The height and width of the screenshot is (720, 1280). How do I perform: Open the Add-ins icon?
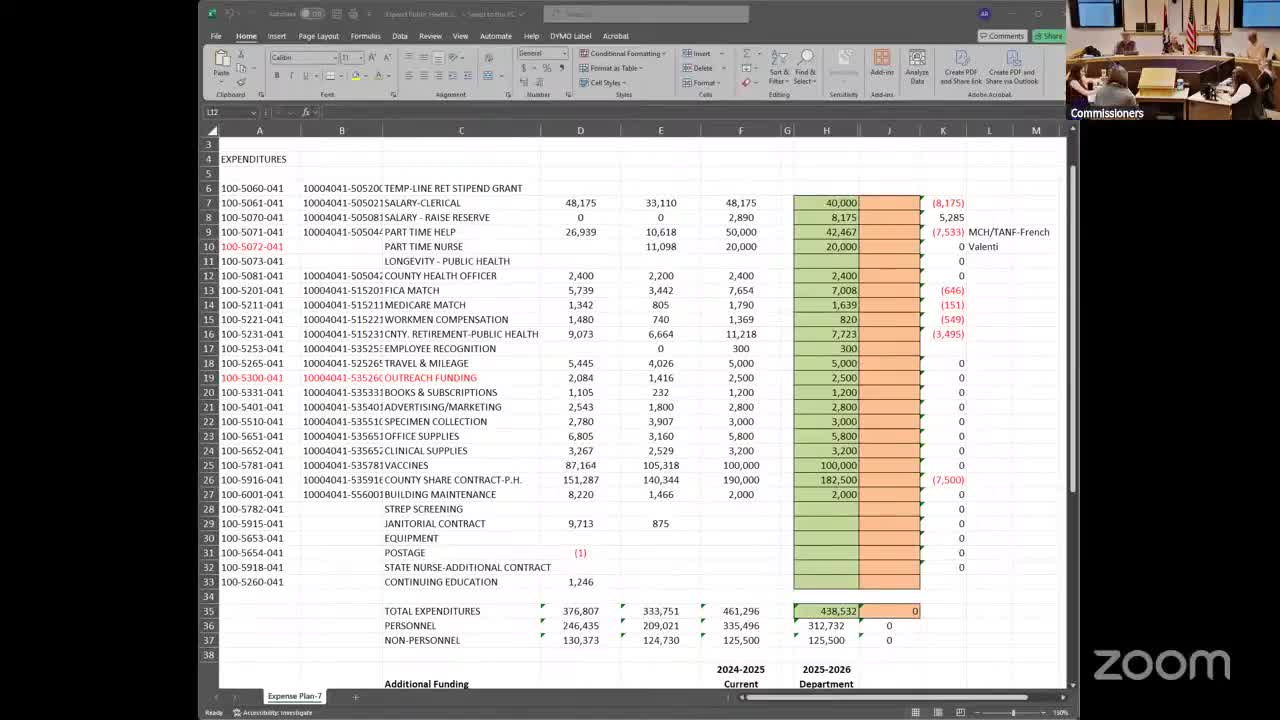point(882,62)
